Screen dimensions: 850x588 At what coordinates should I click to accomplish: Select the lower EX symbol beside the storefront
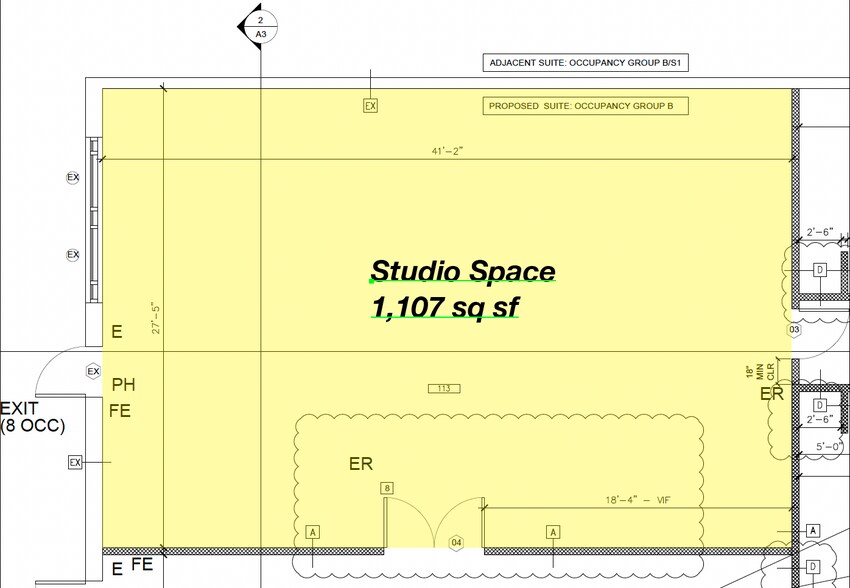tap(71, 253)
